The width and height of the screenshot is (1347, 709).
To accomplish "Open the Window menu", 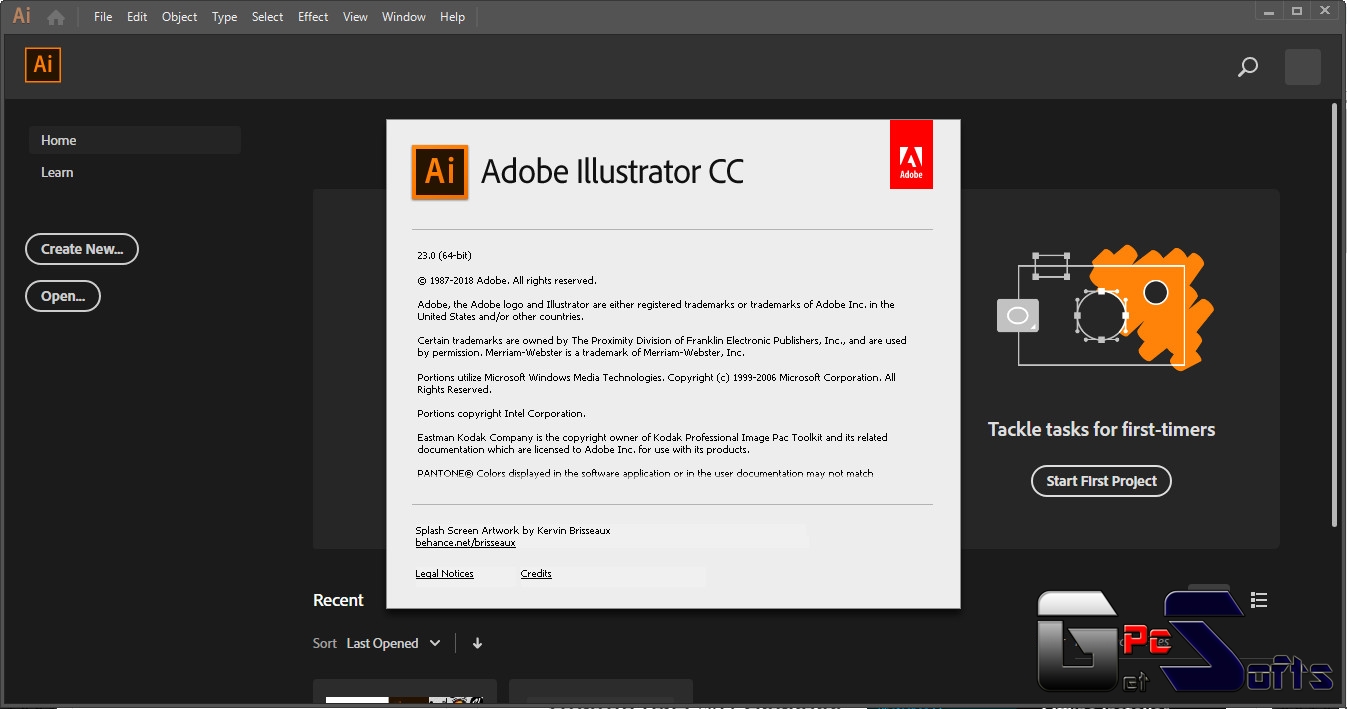I will point(404,17).
